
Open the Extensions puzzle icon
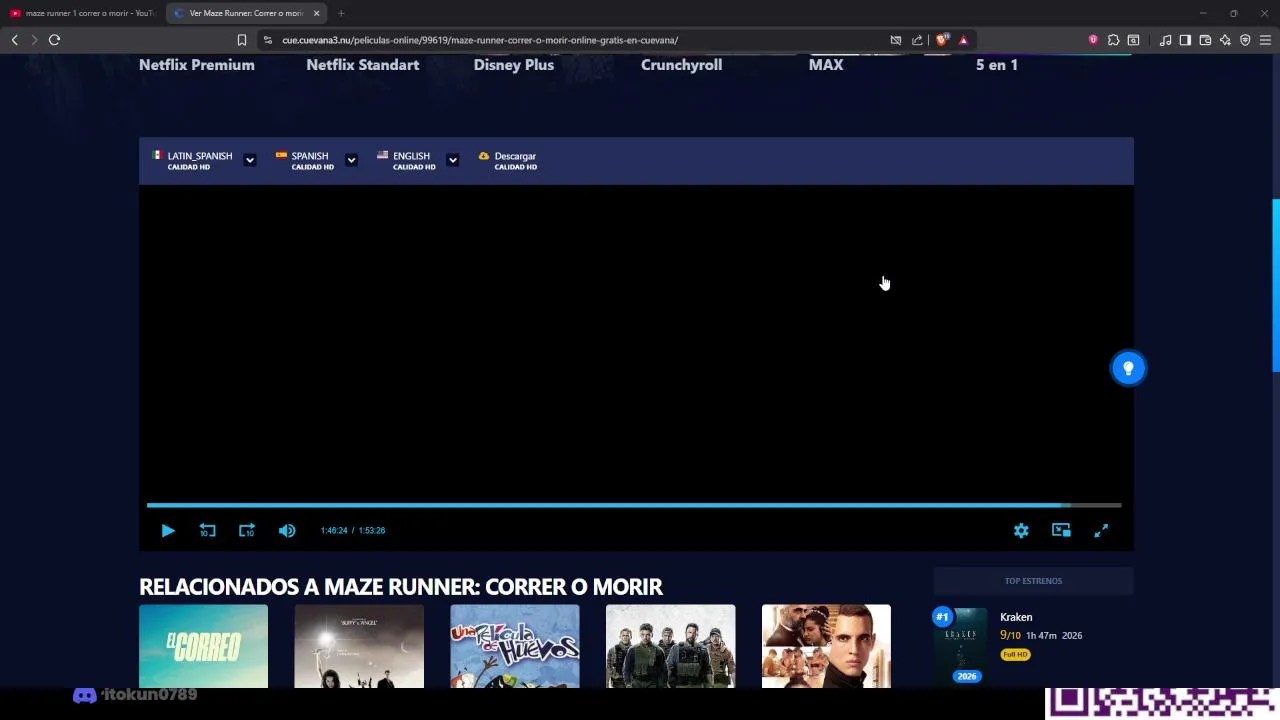tap(1113, 40)
